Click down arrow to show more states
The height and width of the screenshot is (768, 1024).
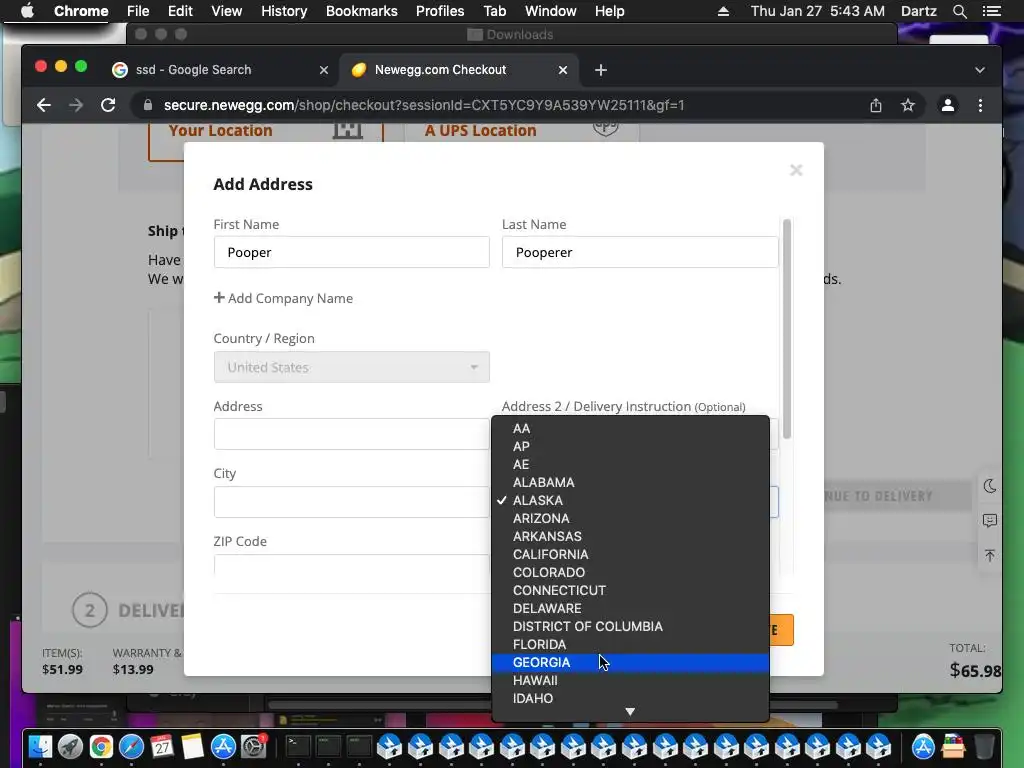tap(630, 712)
